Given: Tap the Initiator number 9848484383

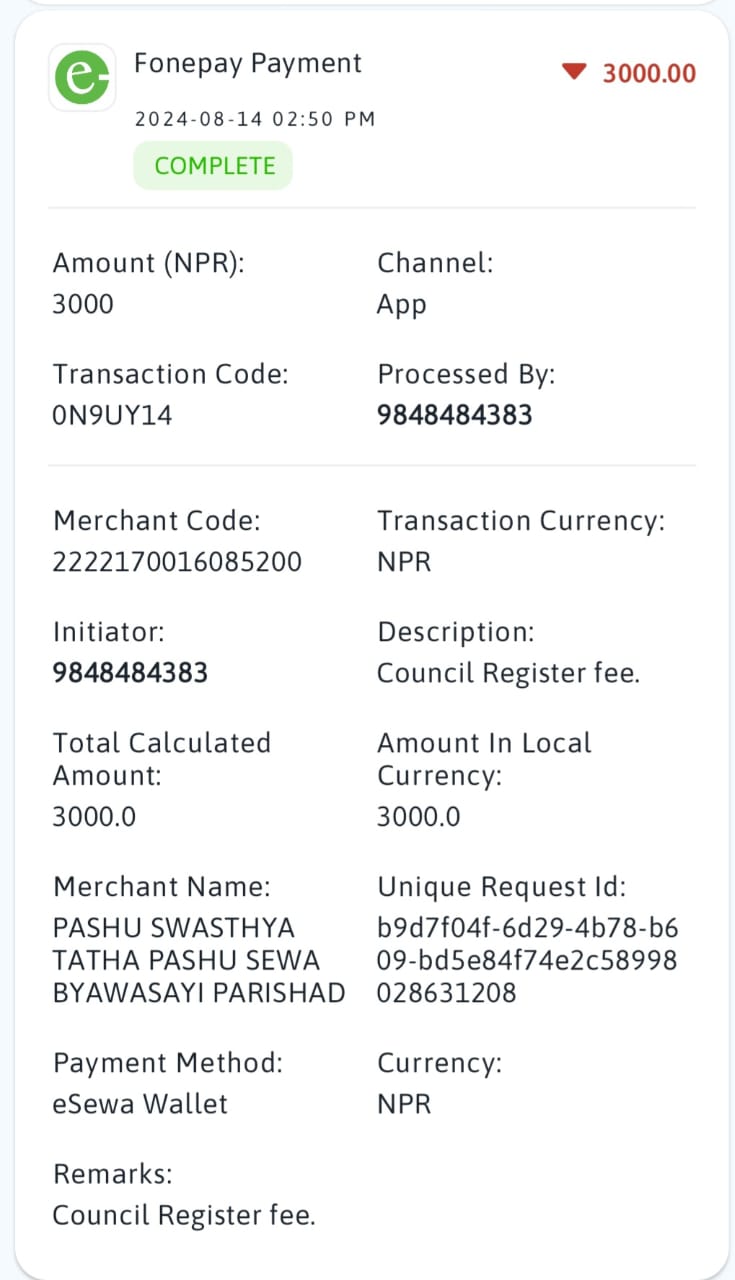Looking at the screenshot, I should (x=130, y=673).
